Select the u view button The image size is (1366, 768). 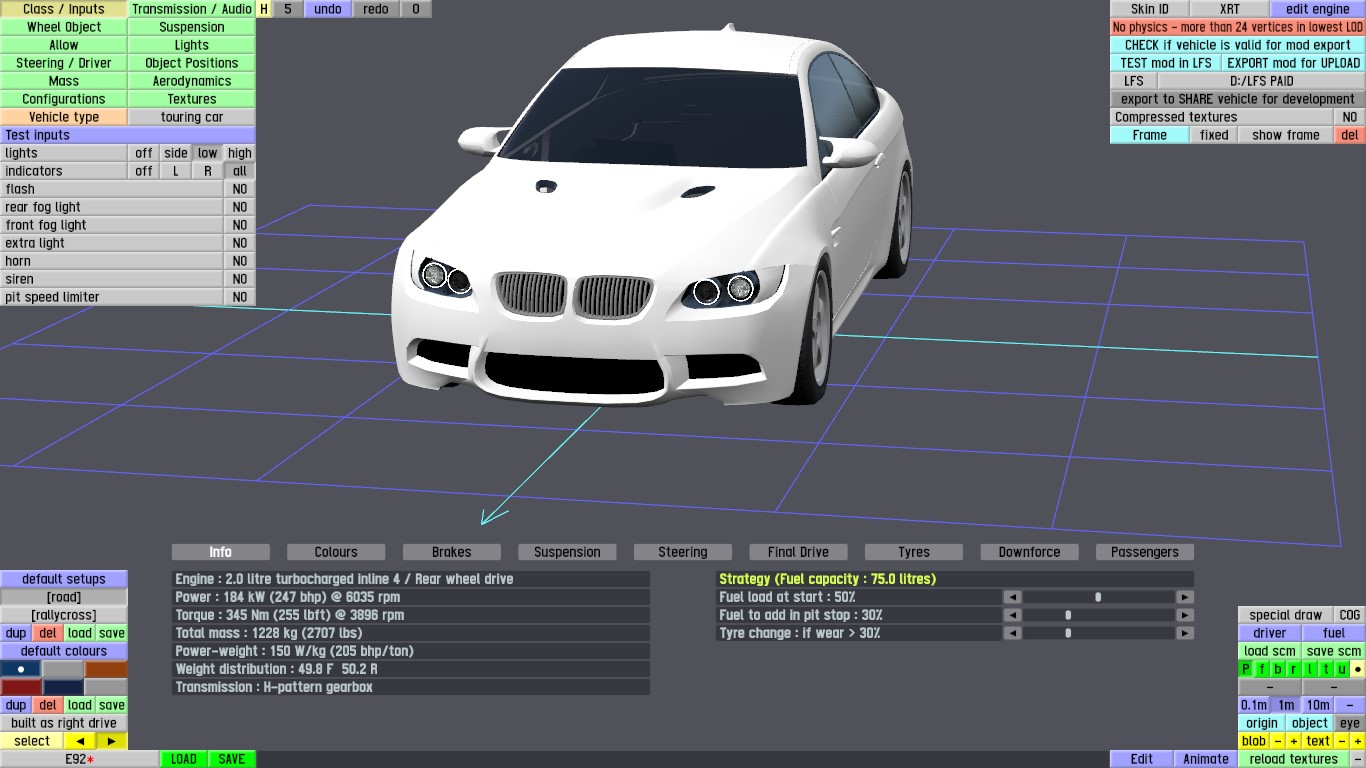(1342, 669)
